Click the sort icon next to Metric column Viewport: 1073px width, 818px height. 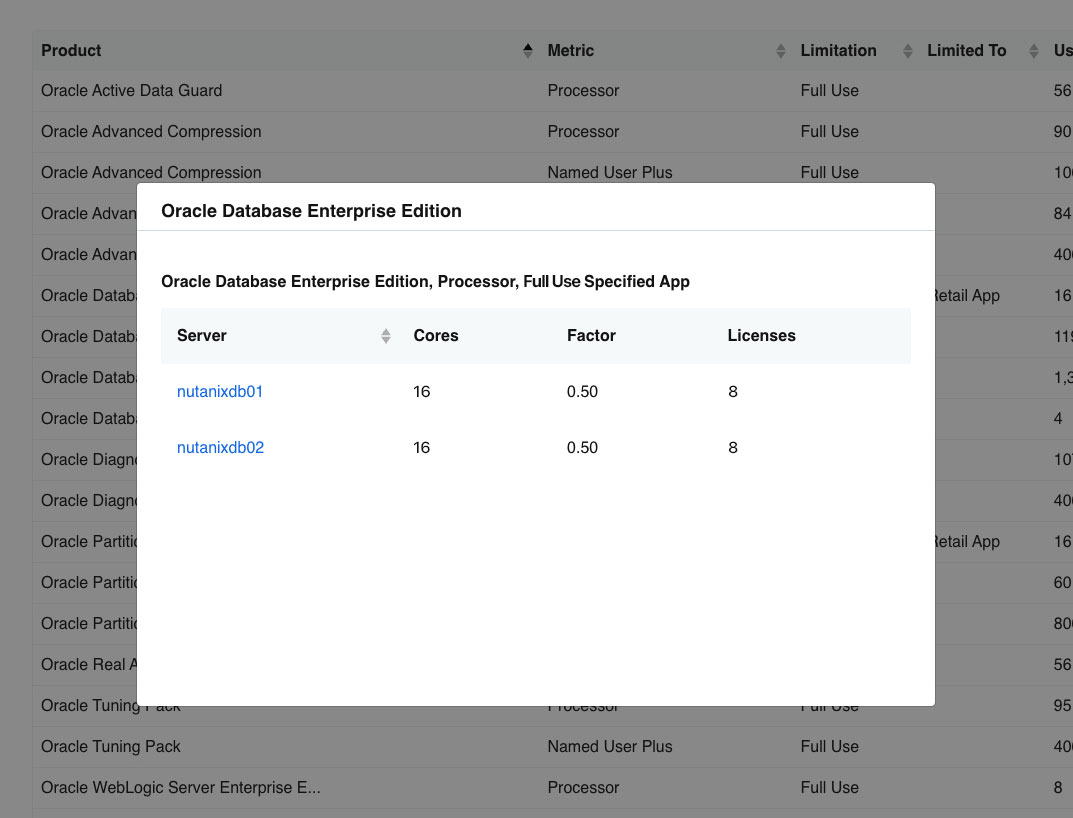pos(780,50)
